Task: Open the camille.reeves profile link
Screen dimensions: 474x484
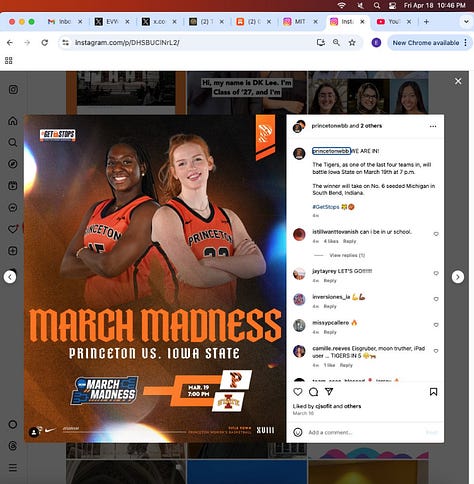Action: 330,348
